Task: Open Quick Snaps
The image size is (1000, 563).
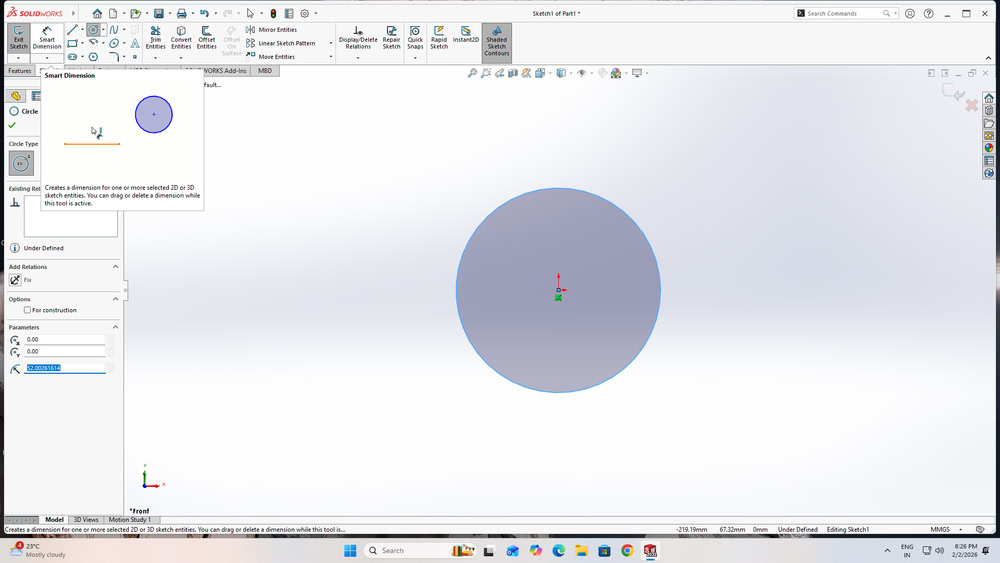Action: (415, 38)
